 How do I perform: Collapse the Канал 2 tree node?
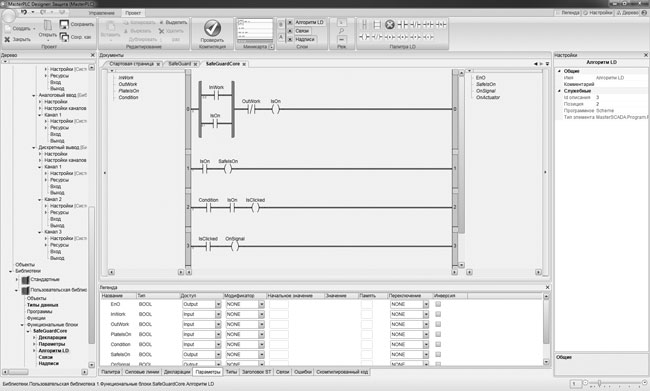pyautogui.click(x=40, y=199)
